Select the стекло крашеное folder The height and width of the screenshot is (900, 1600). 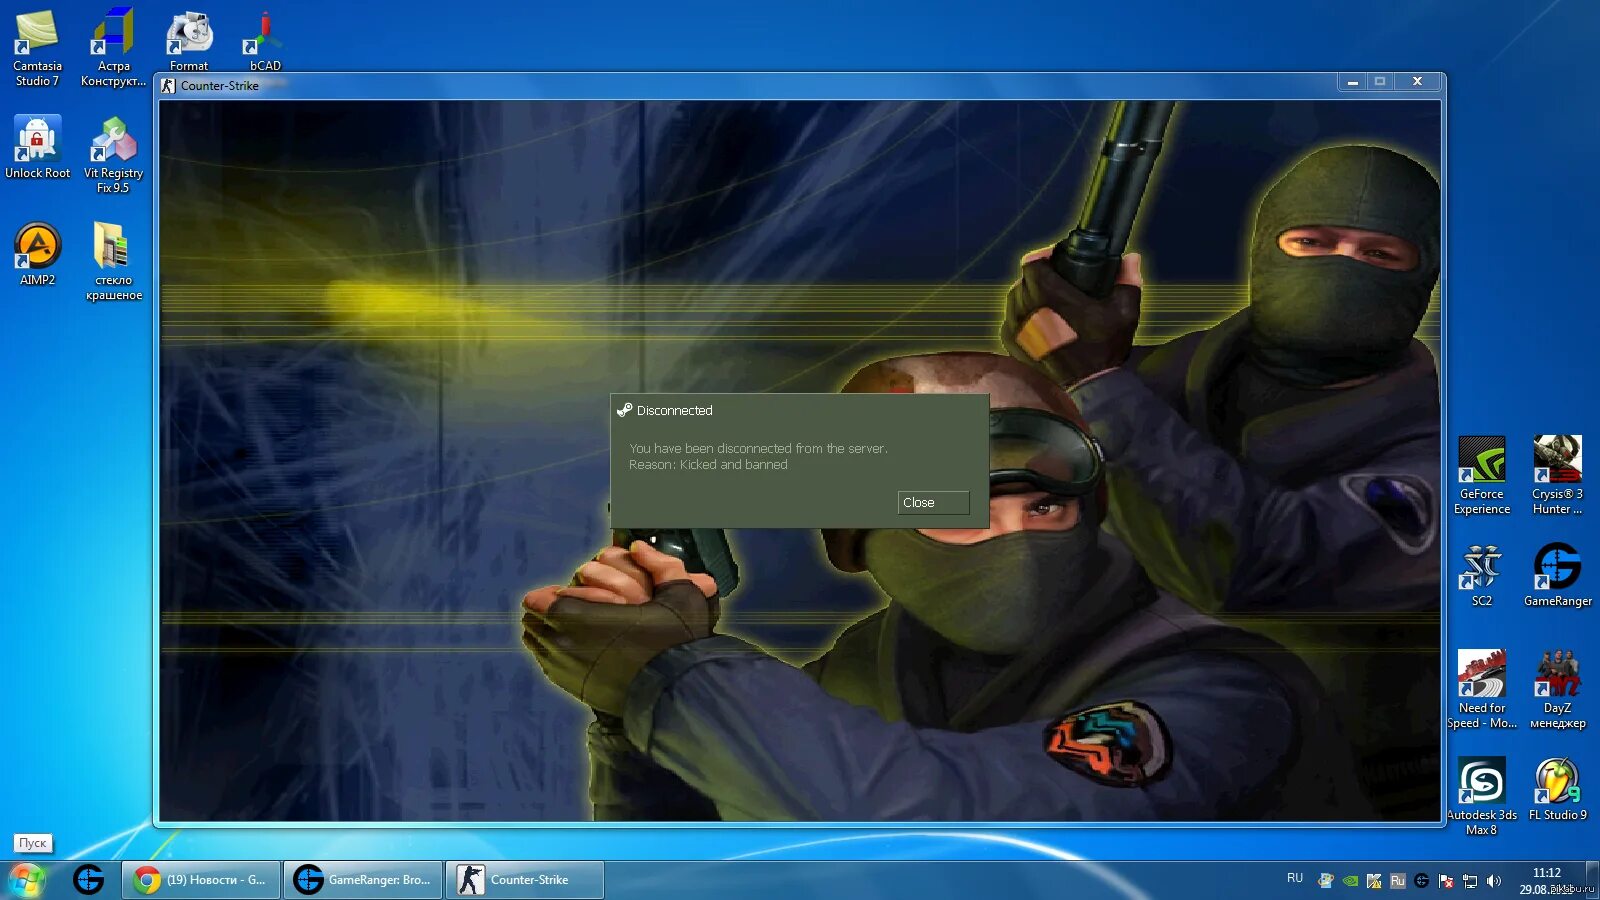(x=113, y=262)
